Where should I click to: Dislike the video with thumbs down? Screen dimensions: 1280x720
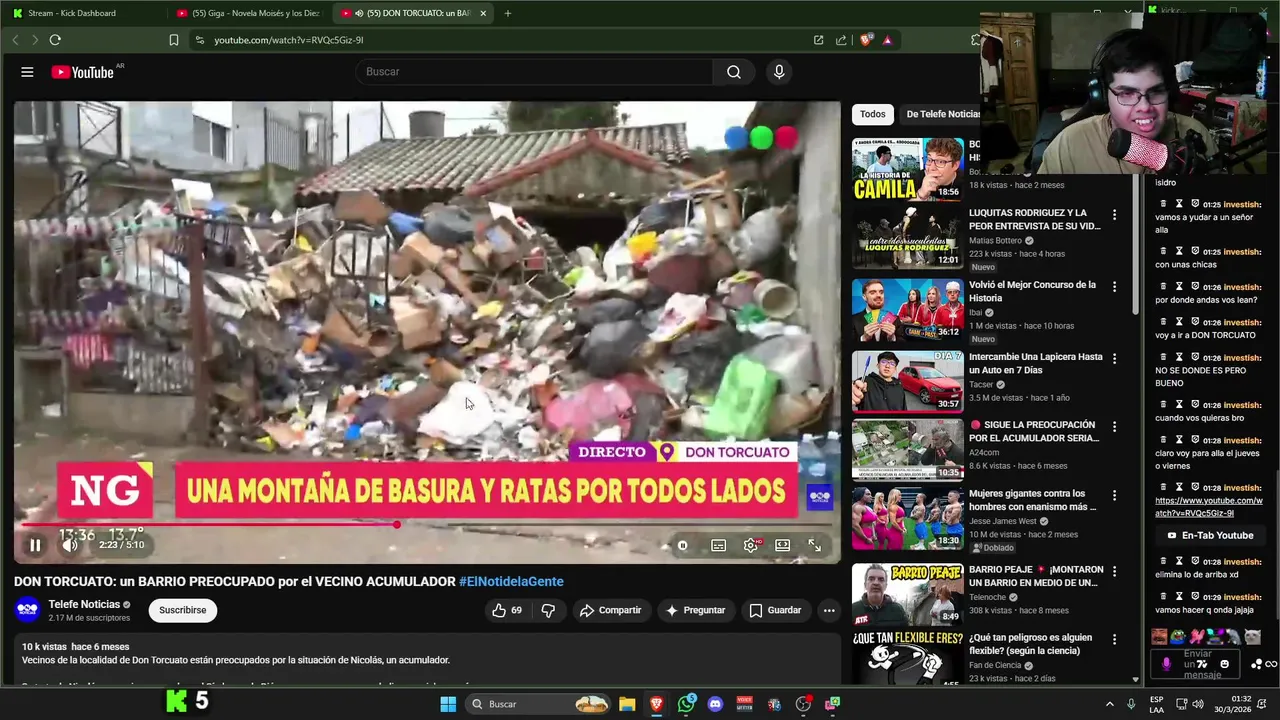coord(548,610)
